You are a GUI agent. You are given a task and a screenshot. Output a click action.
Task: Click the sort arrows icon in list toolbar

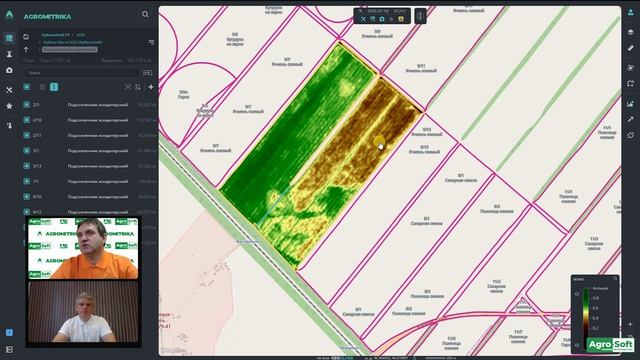coord(138,87)
